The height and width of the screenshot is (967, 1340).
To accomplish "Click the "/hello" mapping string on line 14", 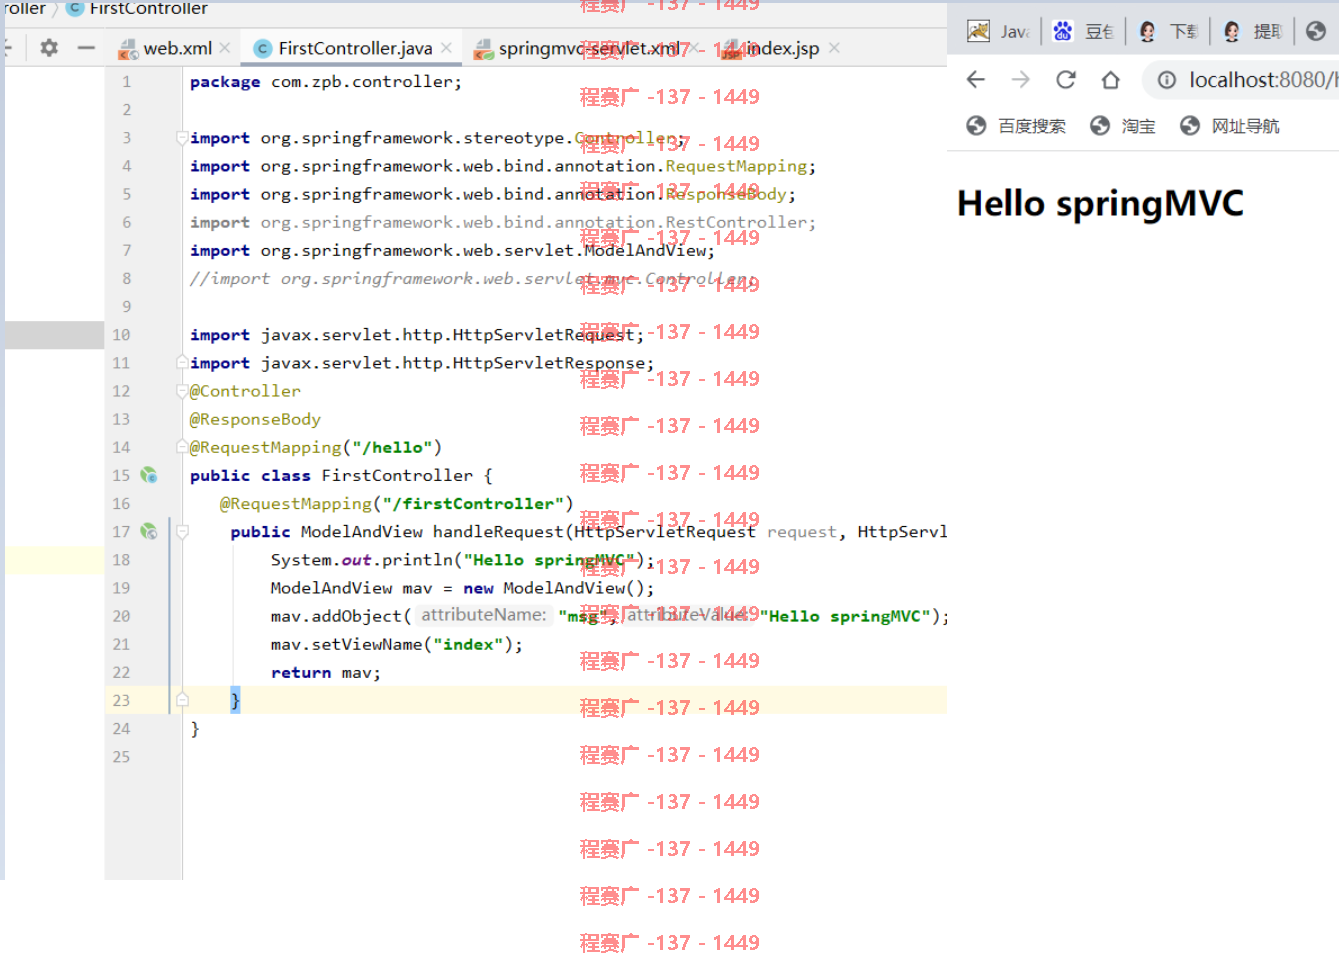I will pos(392,448).
